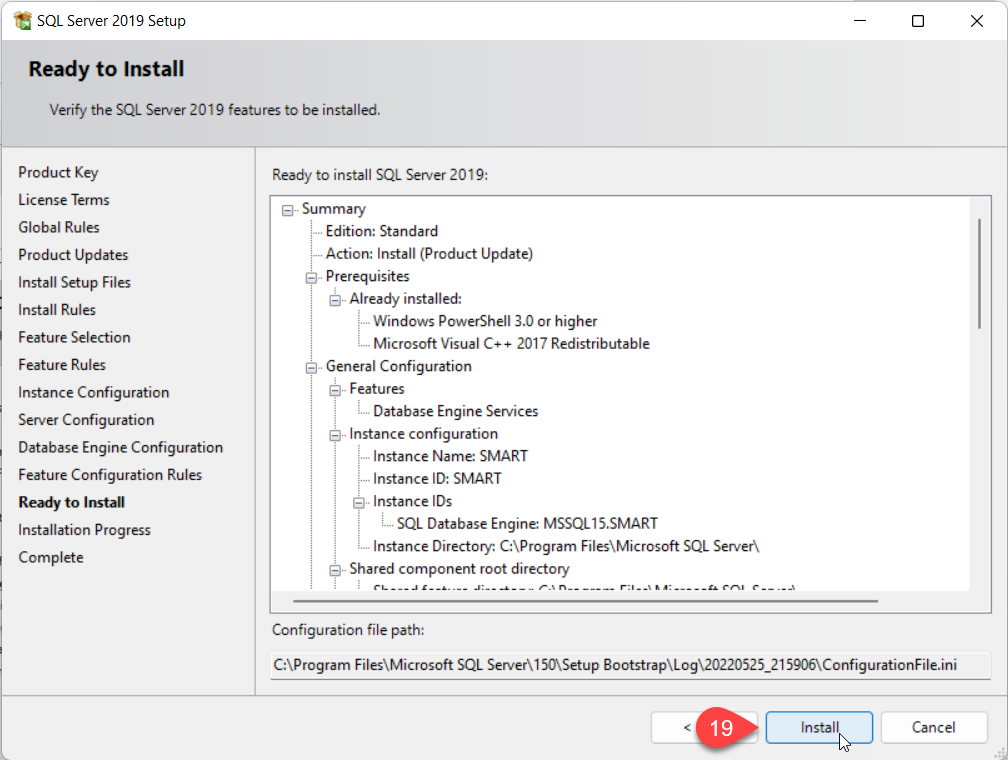The width and height of the screenshot is (1008, 760).
Task: Select 'Microsoft Visual C++ 2017 Redistributable' row
Action: 511,344
